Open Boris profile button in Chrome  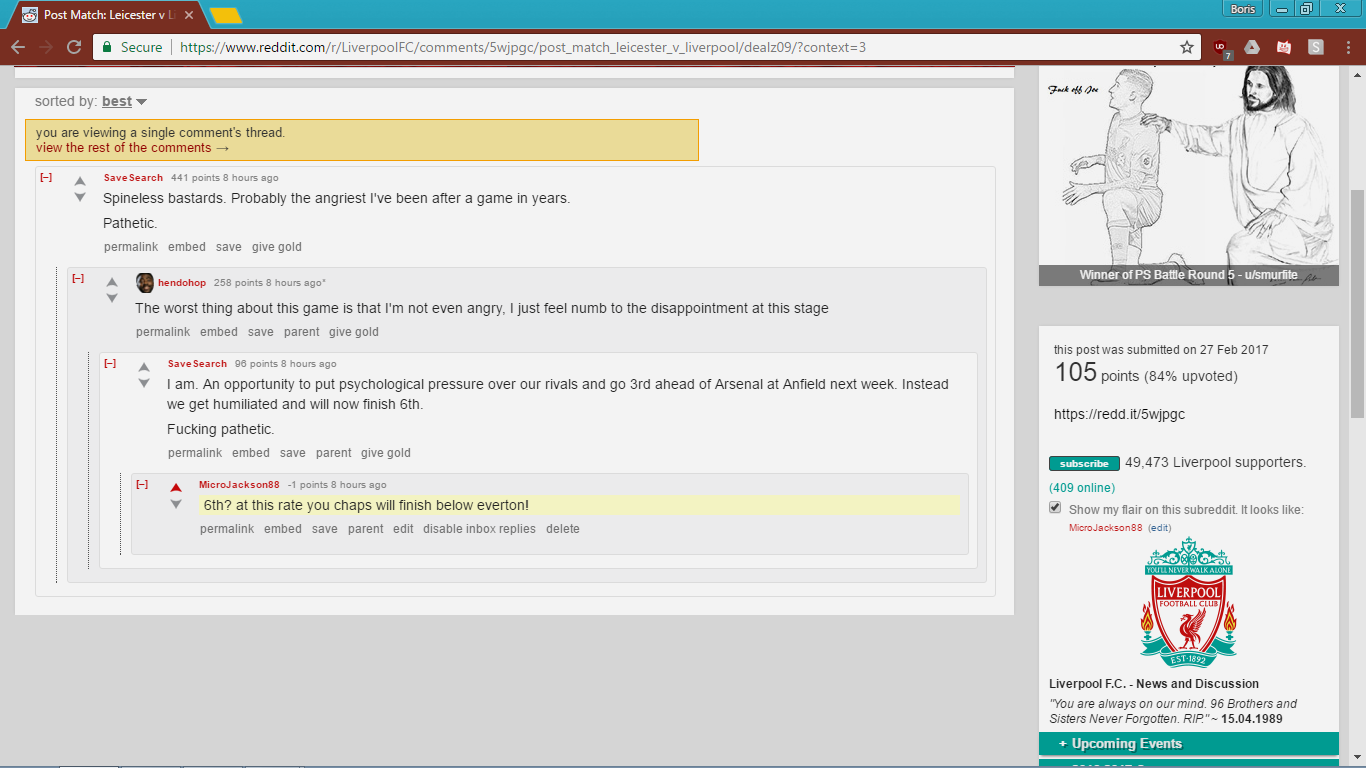click(1244, 9)
